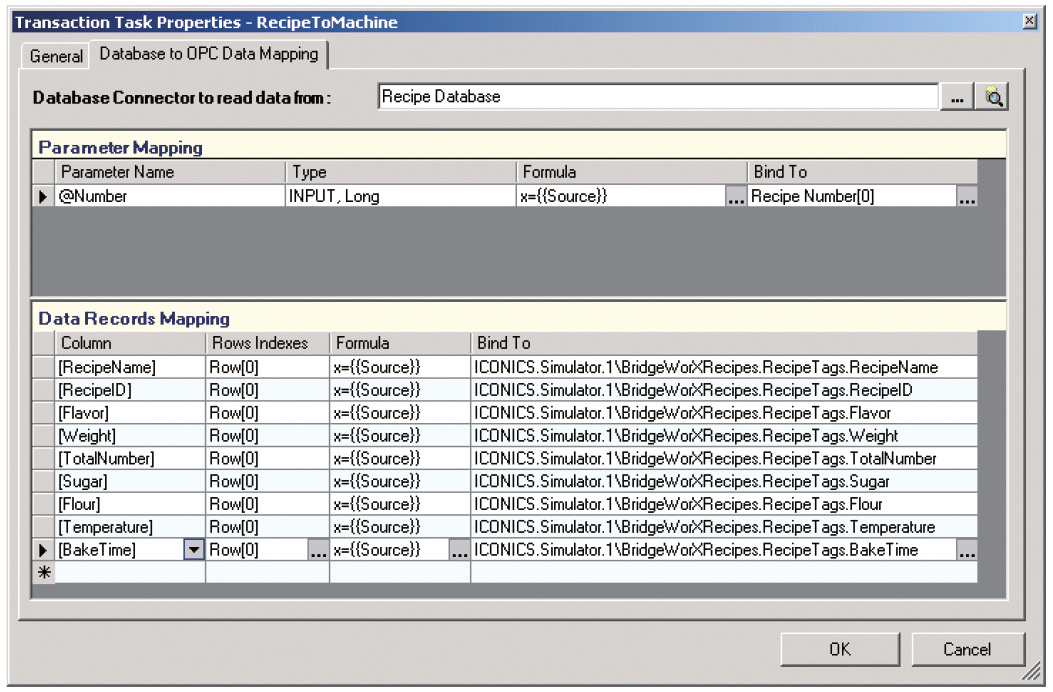This screenshot has width=1053, height=692.
Task: Open ellipsis for BakeTime Bind To tag
Action: (967, 550)
